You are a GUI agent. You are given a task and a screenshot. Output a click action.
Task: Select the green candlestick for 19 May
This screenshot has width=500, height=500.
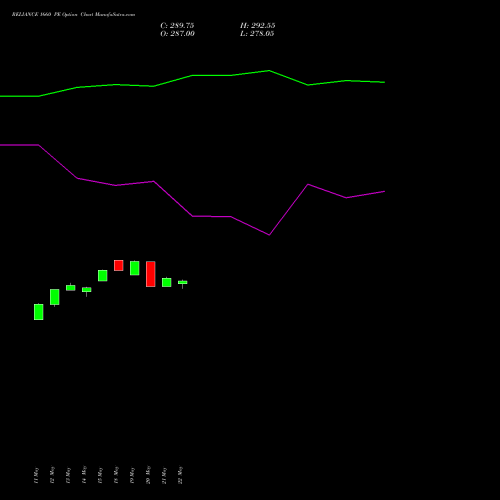click(135, 268)
